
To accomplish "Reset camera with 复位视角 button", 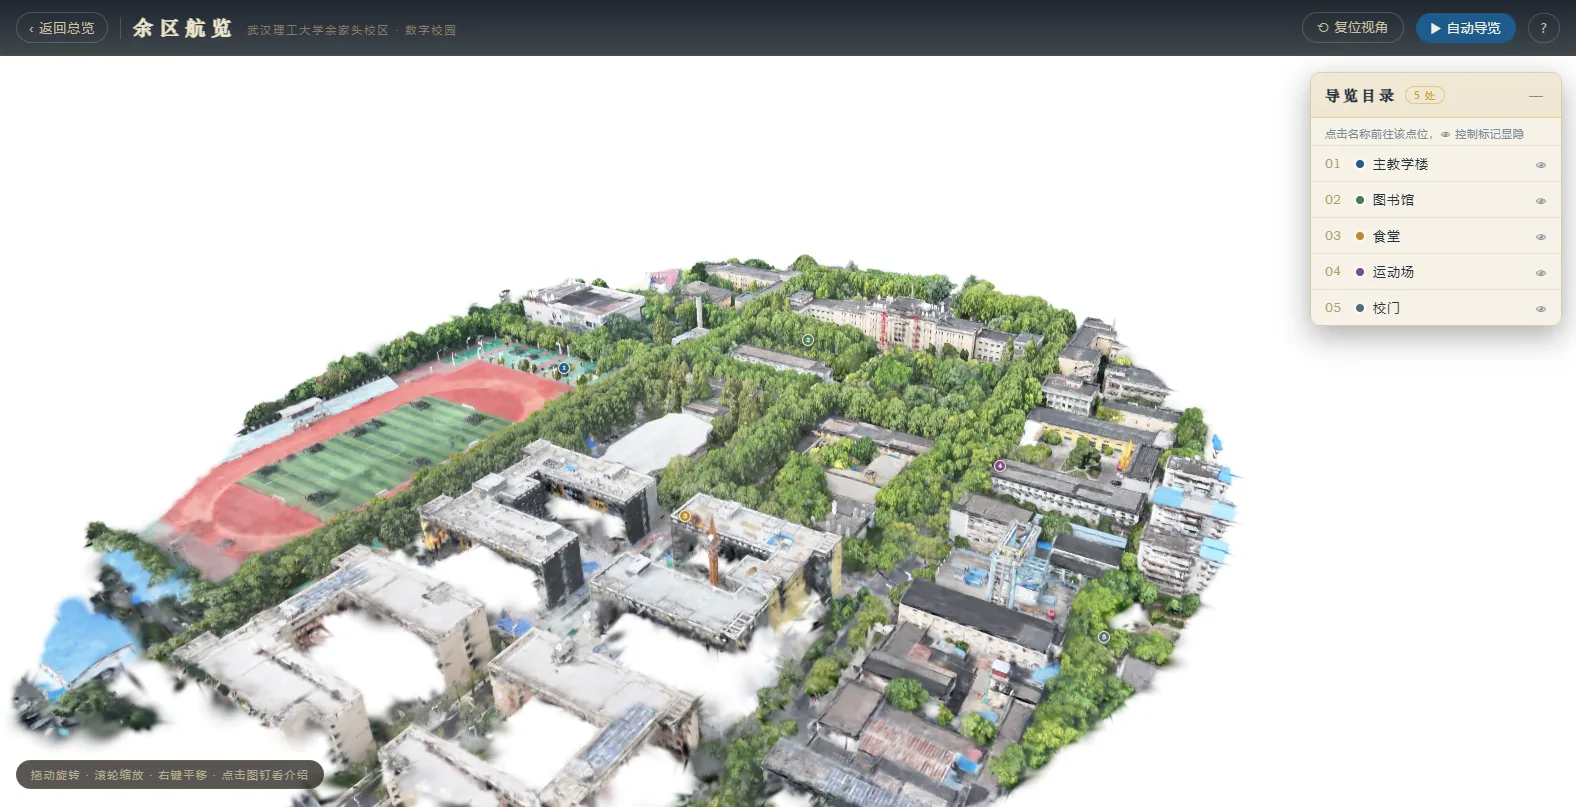I will click(x=1352, y=28).
